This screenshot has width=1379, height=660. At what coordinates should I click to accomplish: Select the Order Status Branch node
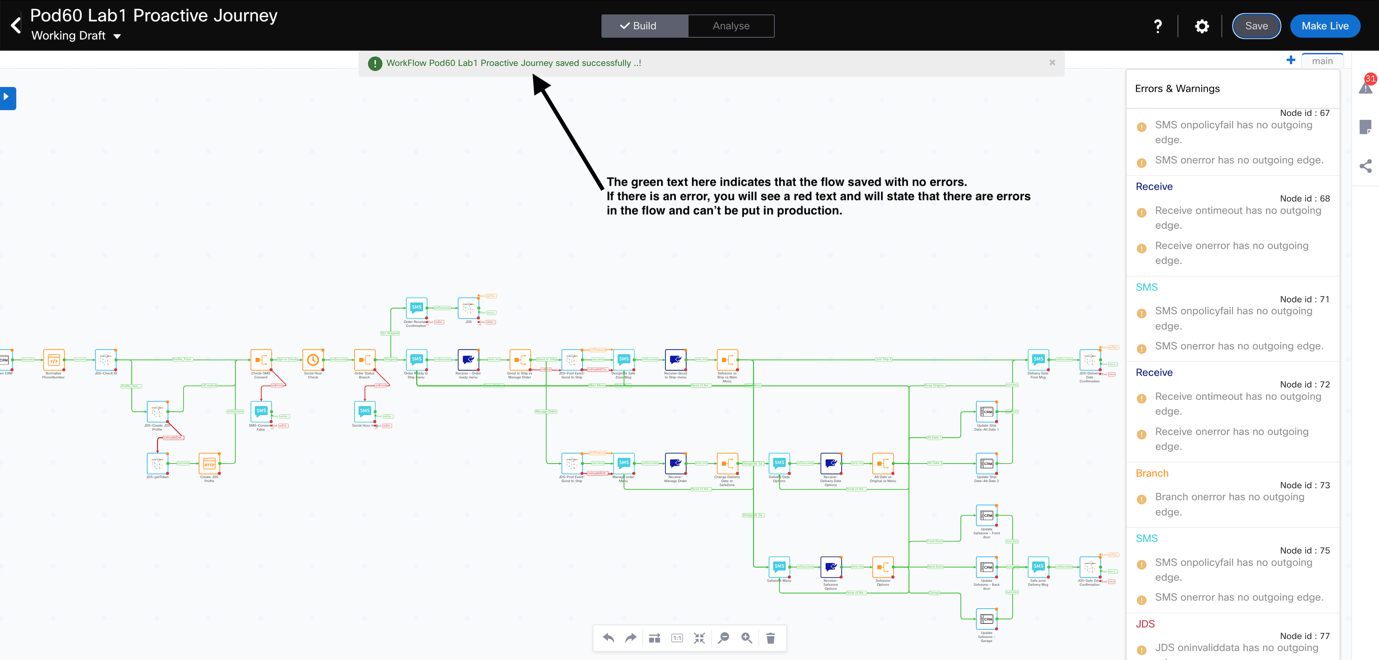(x=364, y=360)
